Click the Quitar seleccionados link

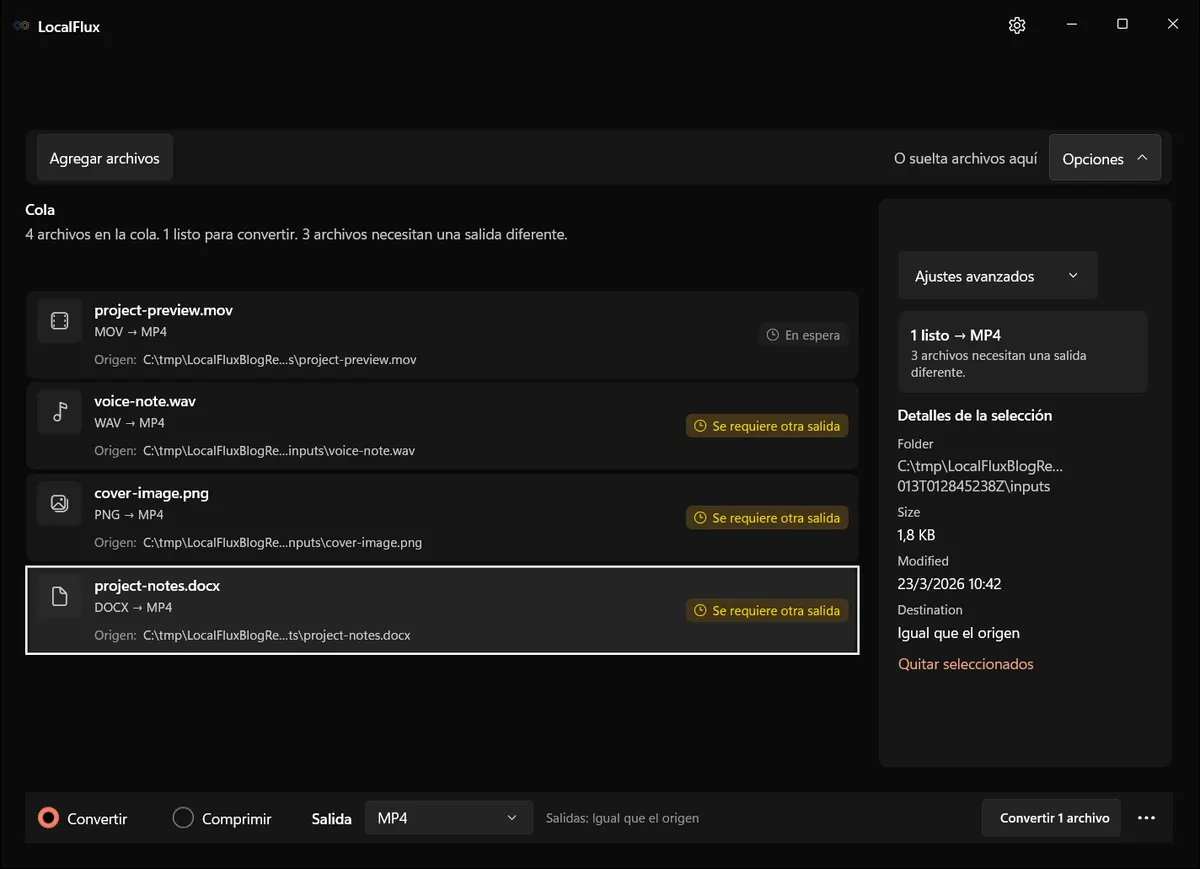(966, 664)
